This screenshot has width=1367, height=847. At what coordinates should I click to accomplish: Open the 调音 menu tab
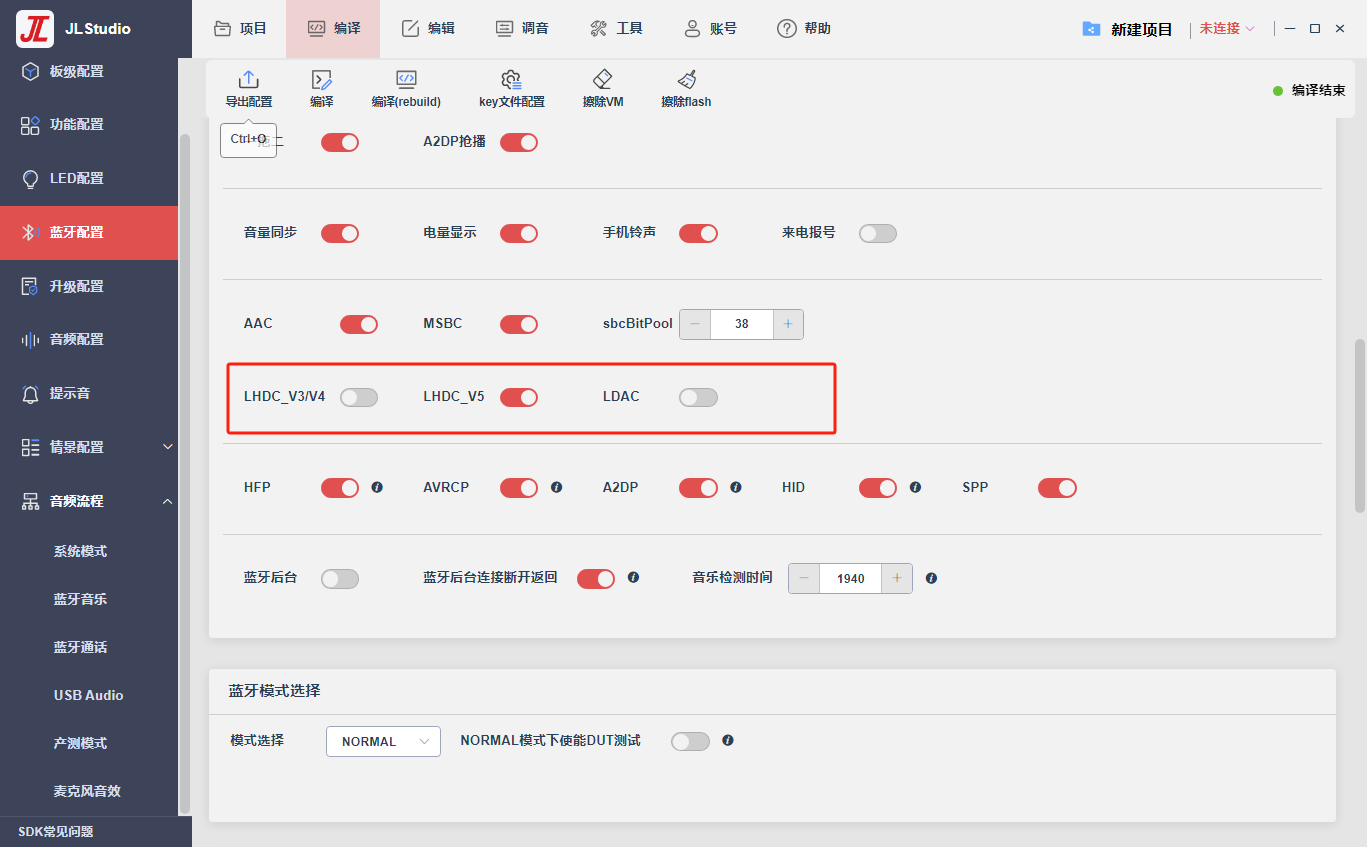click(x=522, y=29)
